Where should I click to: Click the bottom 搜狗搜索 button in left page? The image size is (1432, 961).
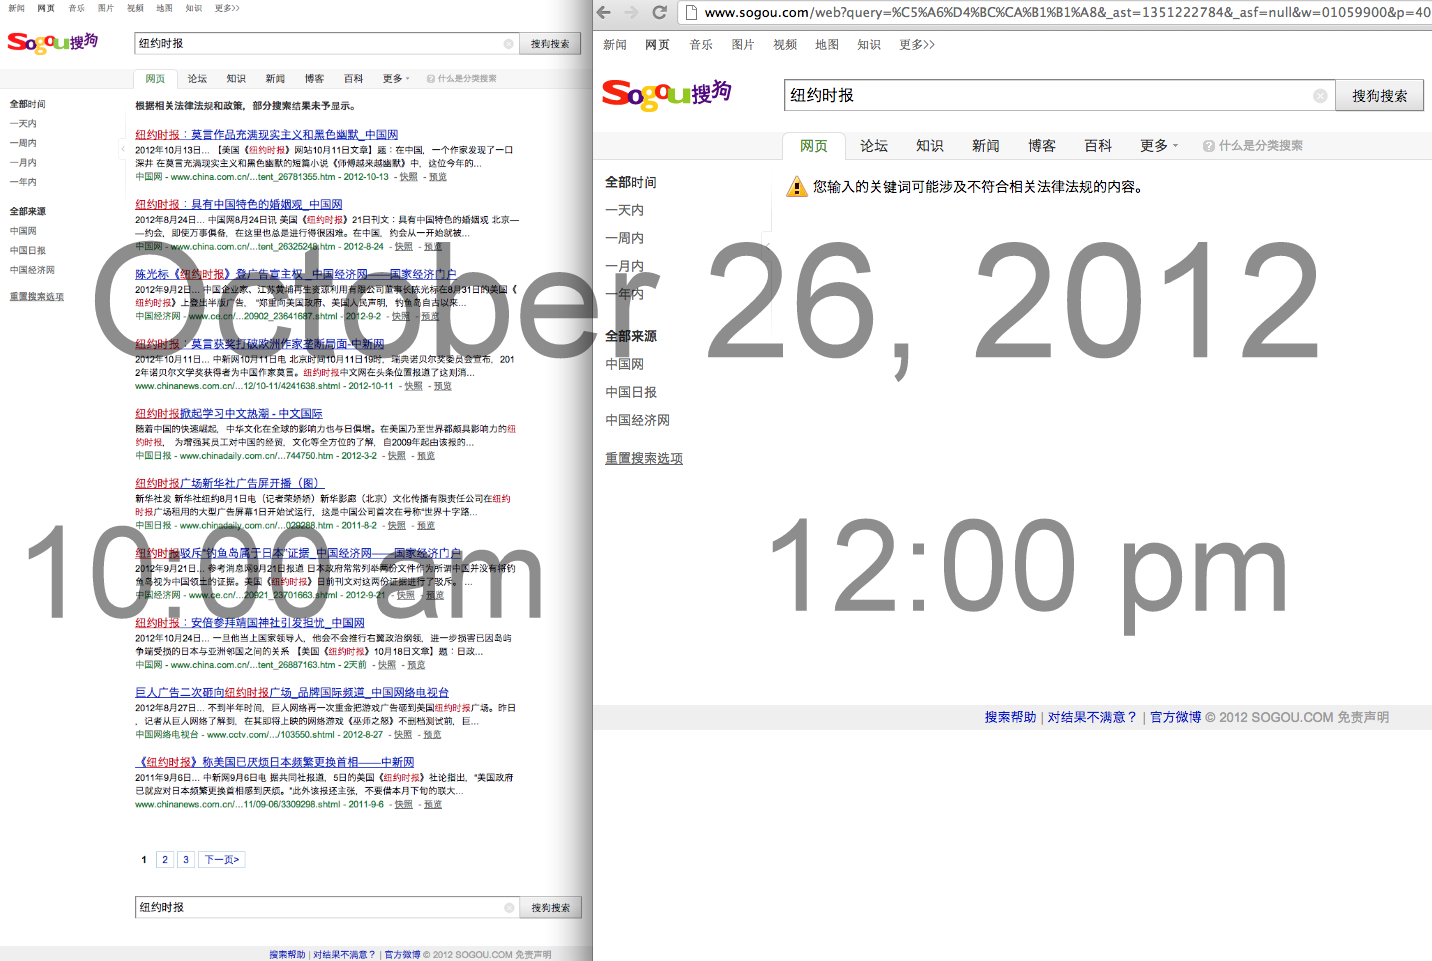coord(551,908)
